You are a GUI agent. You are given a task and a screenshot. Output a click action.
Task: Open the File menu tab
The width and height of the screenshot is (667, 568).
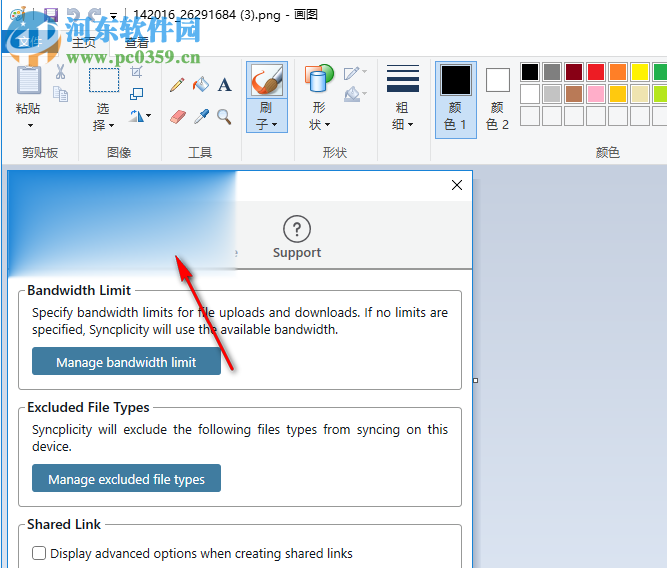pyautogui.click(x=29, y=42)
